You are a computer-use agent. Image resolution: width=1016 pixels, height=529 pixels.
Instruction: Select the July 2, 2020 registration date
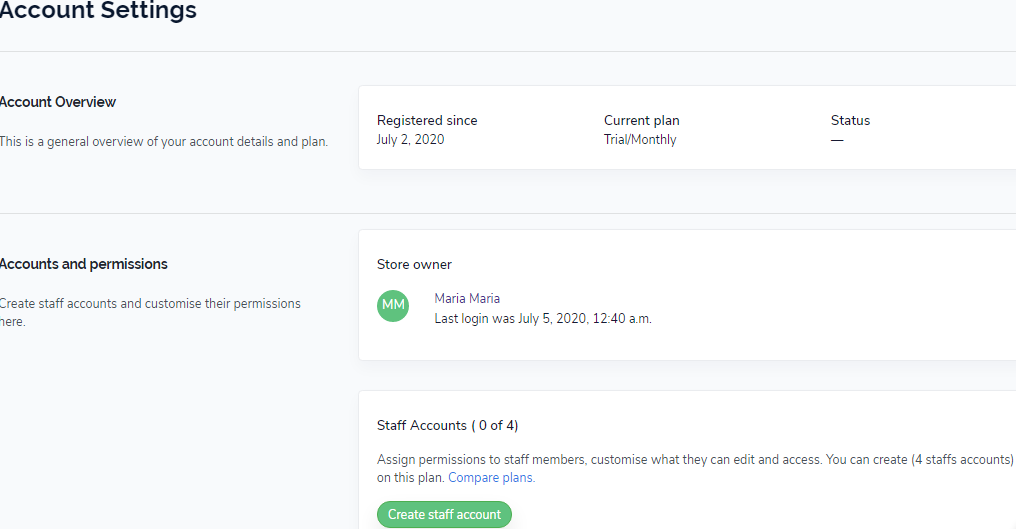(410, 140)
